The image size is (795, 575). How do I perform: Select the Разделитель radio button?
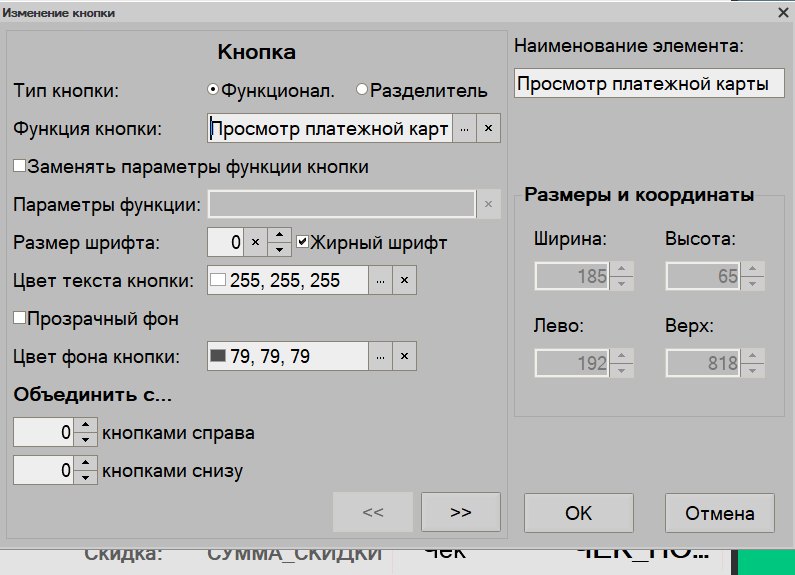coord(362,90)
